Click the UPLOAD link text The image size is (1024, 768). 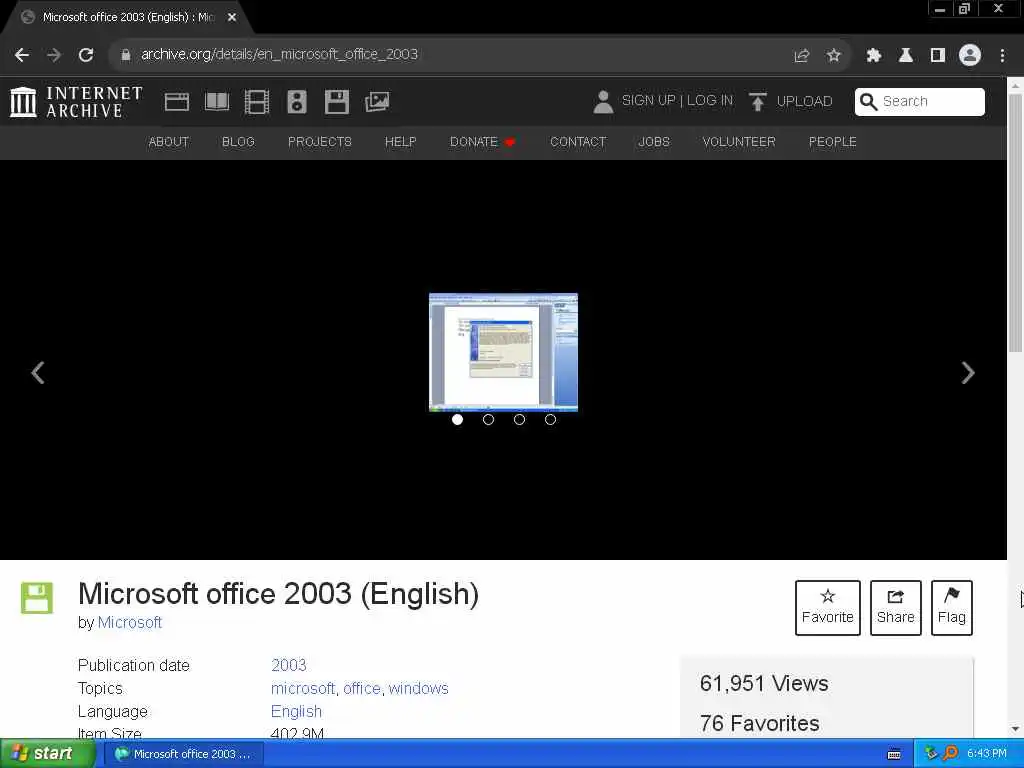click(804, 101)
